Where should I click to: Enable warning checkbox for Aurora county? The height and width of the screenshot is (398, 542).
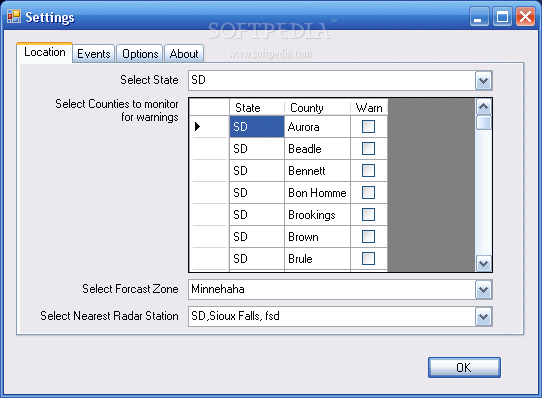pos(368,127)
